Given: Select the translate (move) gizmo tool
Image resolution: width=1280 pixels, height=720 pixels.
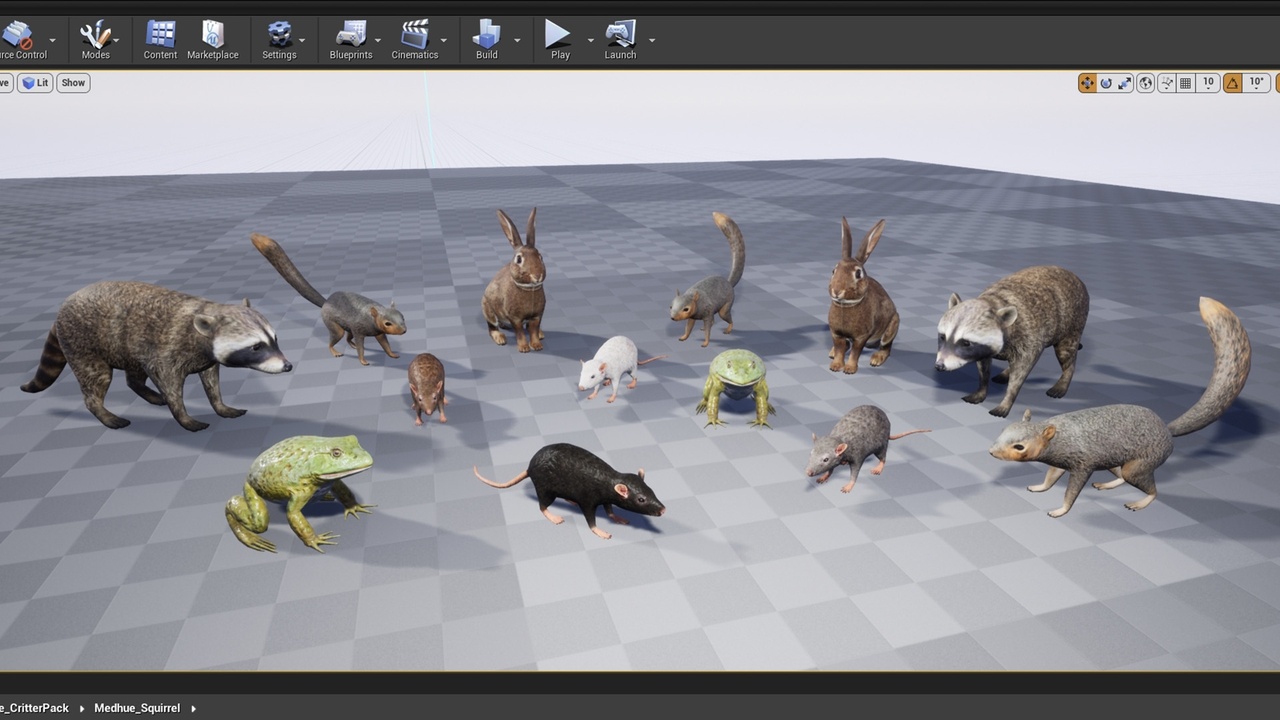Looking at the screenshot, I should tap(1087, 83).
